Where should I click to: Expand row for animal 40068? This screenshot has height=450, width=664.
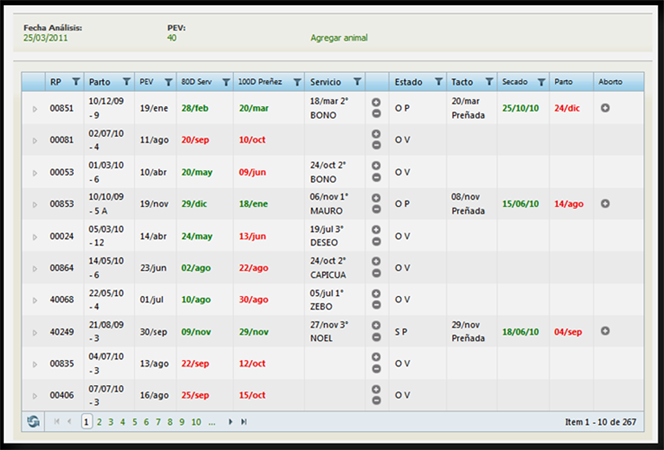click(x=35, y=300)
